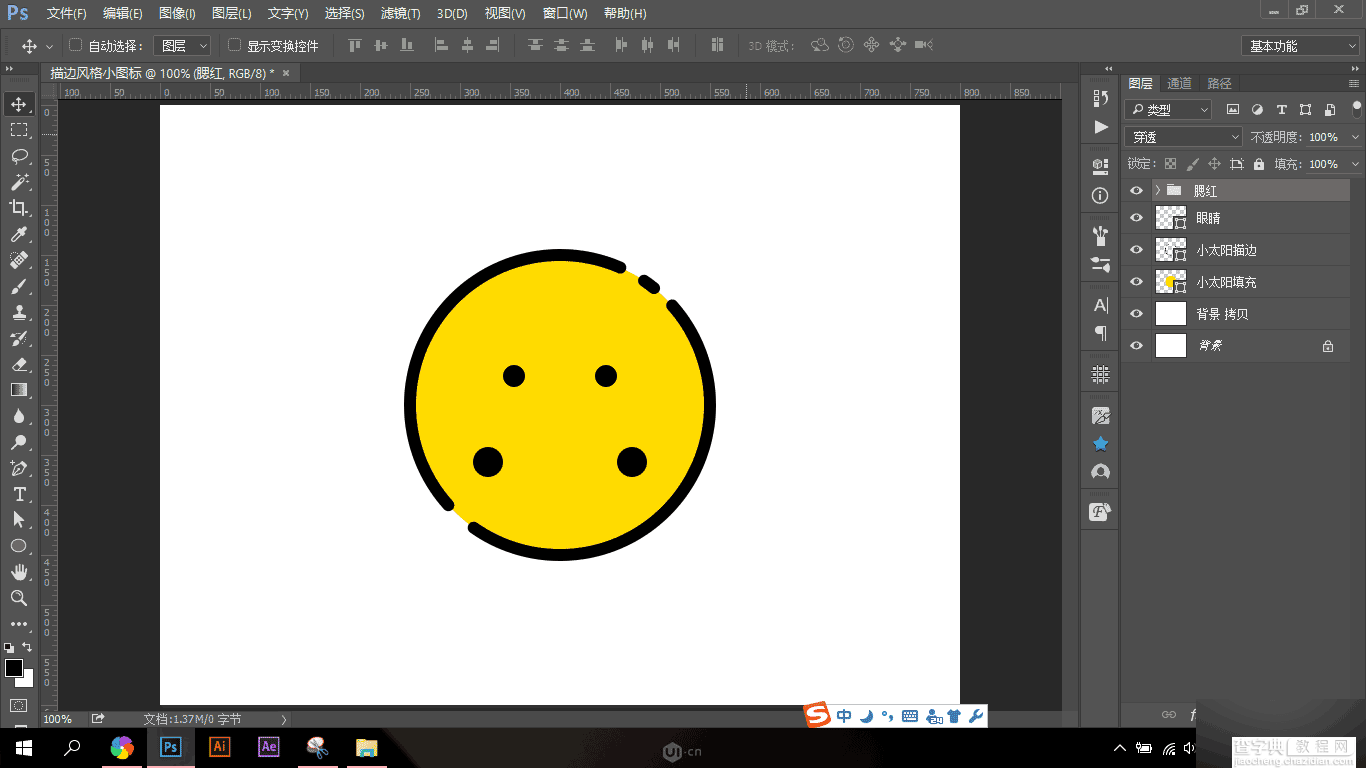Open the Brush Presets panel icon
1366x768 pixels.
tap(1101, 265)
